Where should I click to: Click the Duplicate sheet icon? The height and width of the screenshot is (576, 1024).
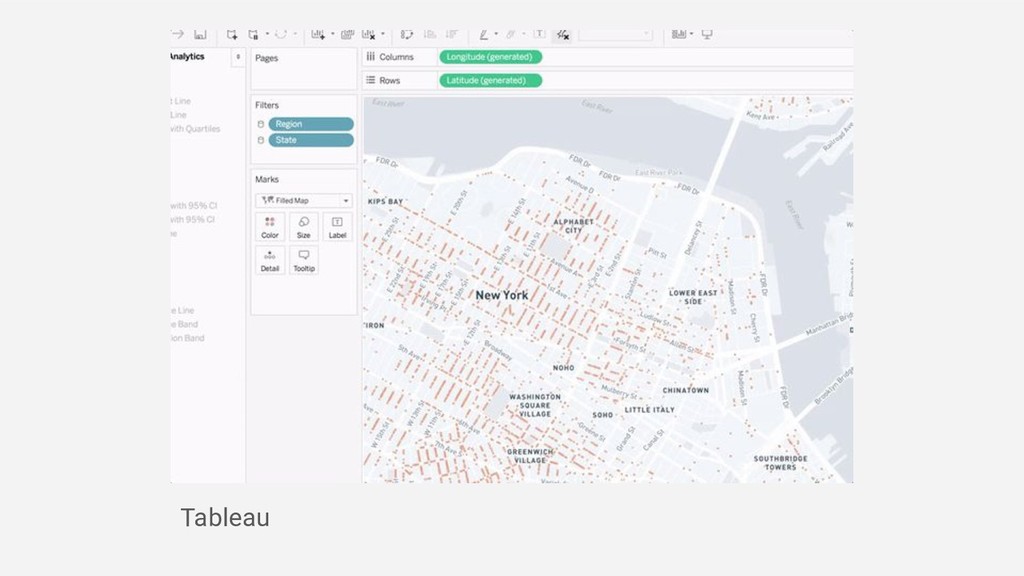[347, 34]
